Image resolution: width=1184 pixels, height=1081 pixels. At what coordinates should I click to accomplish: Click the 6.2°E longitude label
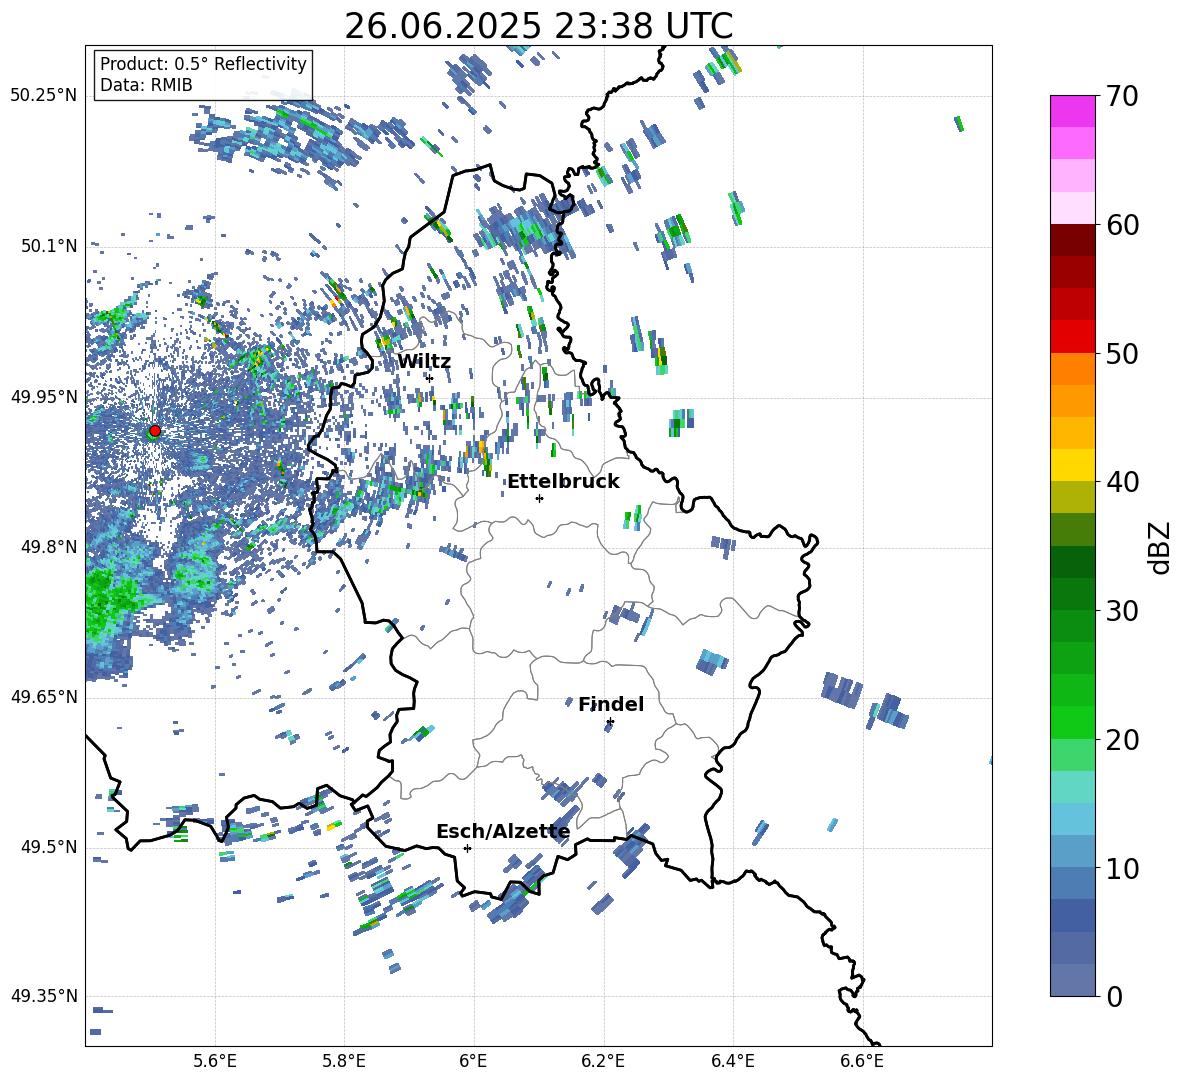click(x=603, y=1061)
